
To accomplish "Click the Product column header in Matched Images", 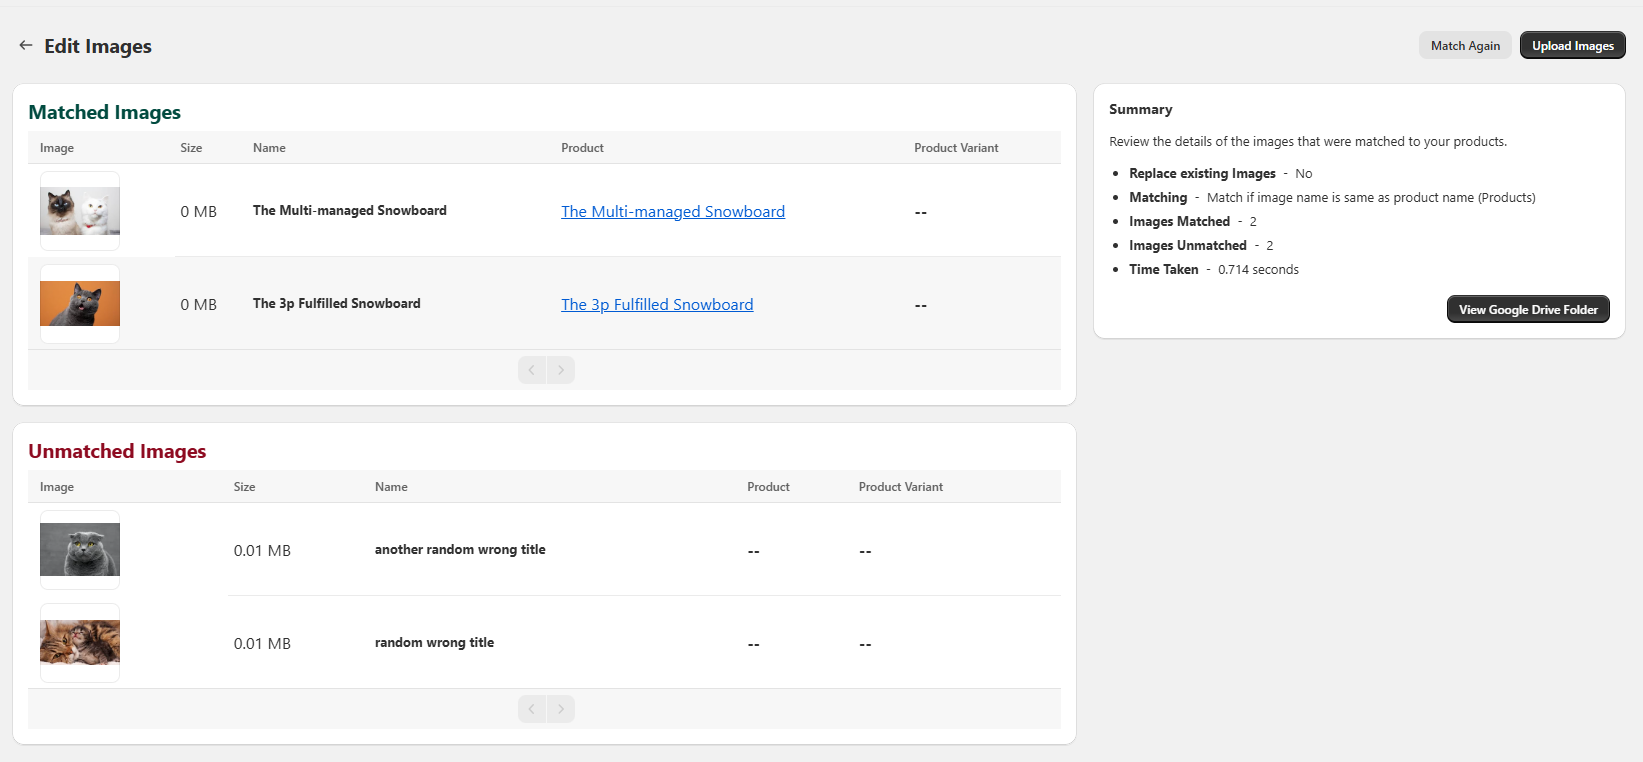I will pos(582,148).
